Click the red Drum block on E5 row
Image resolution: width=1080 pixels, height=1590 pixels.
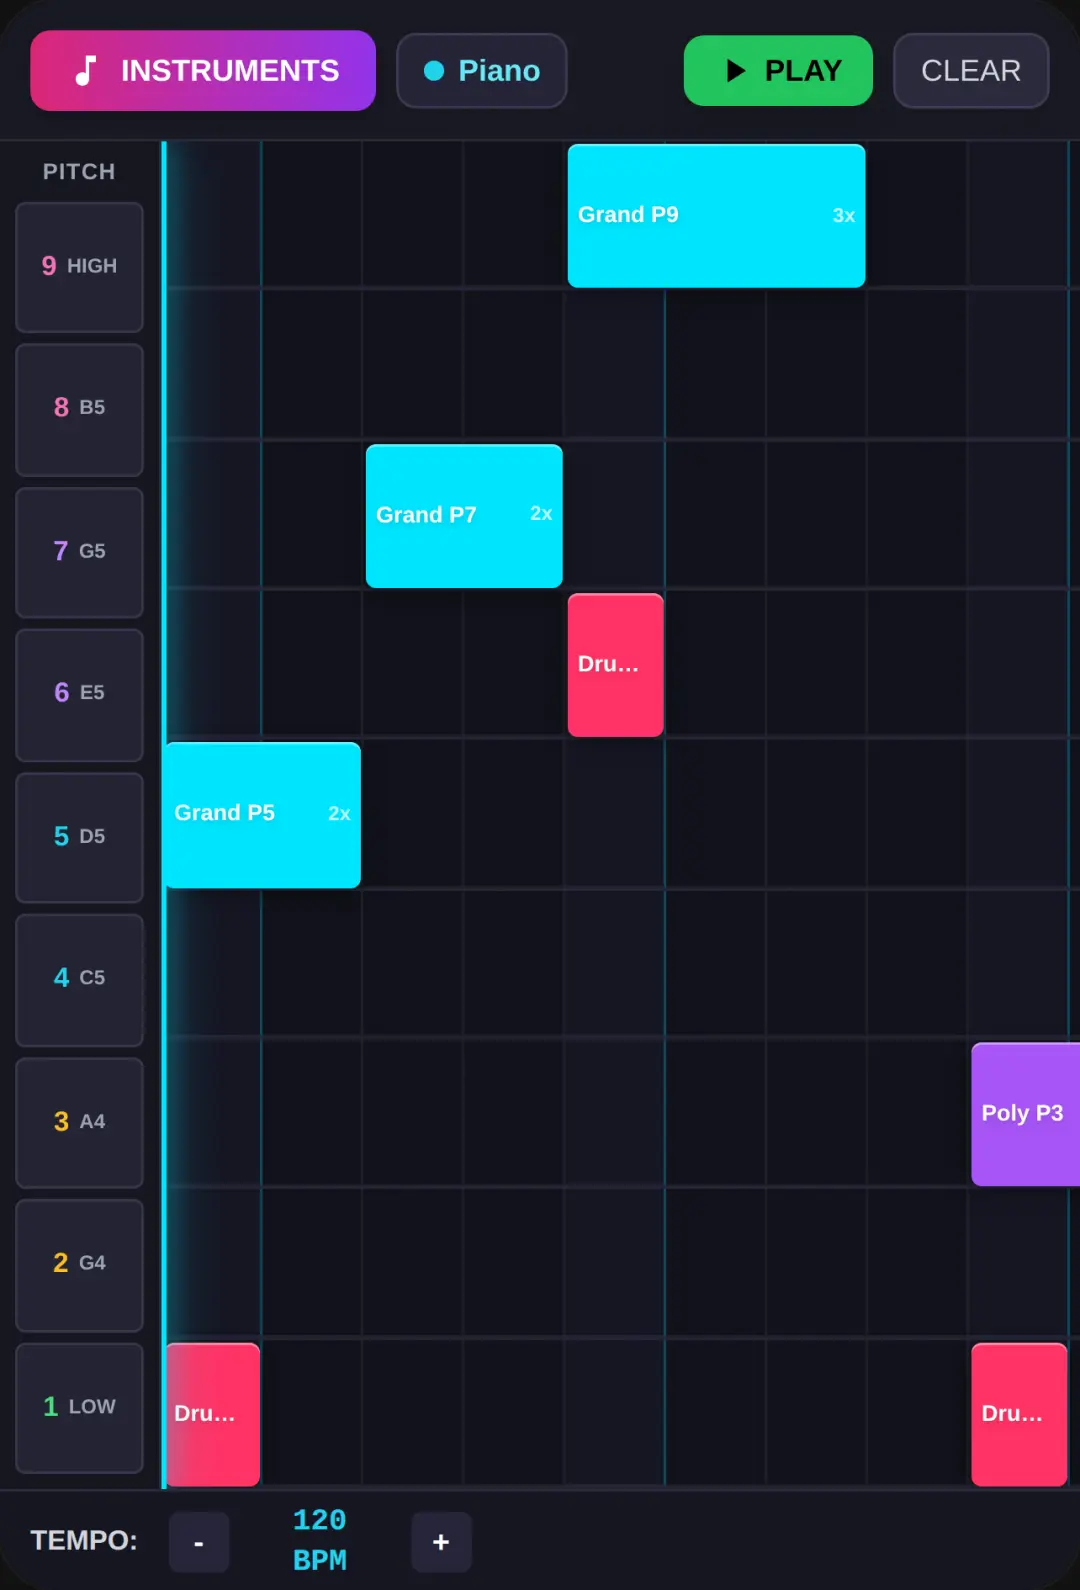pos(616,665)
